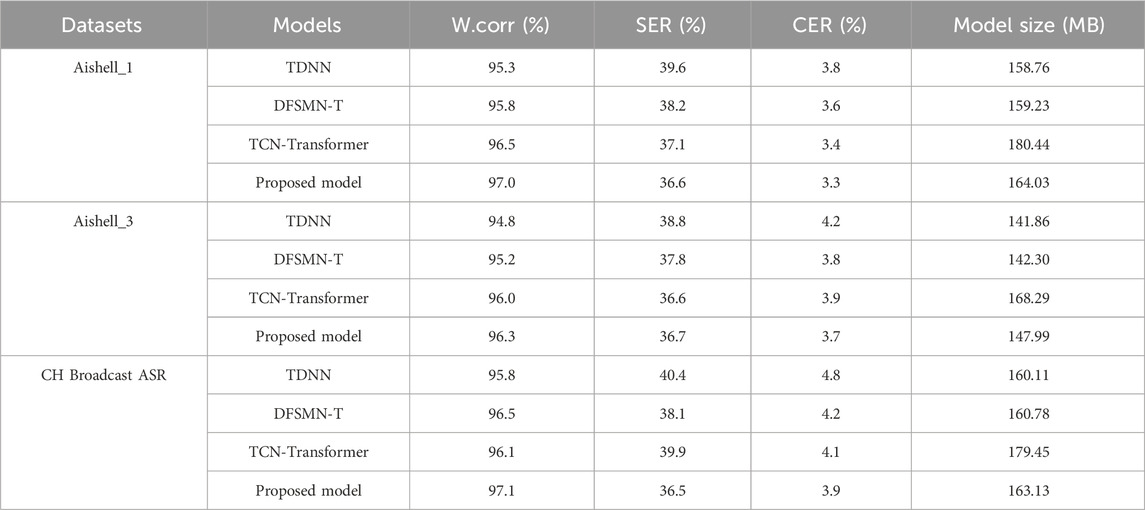Click the W.corr (%) header cell
This screenshot has width=1145, height=510.
coord(501,24)
